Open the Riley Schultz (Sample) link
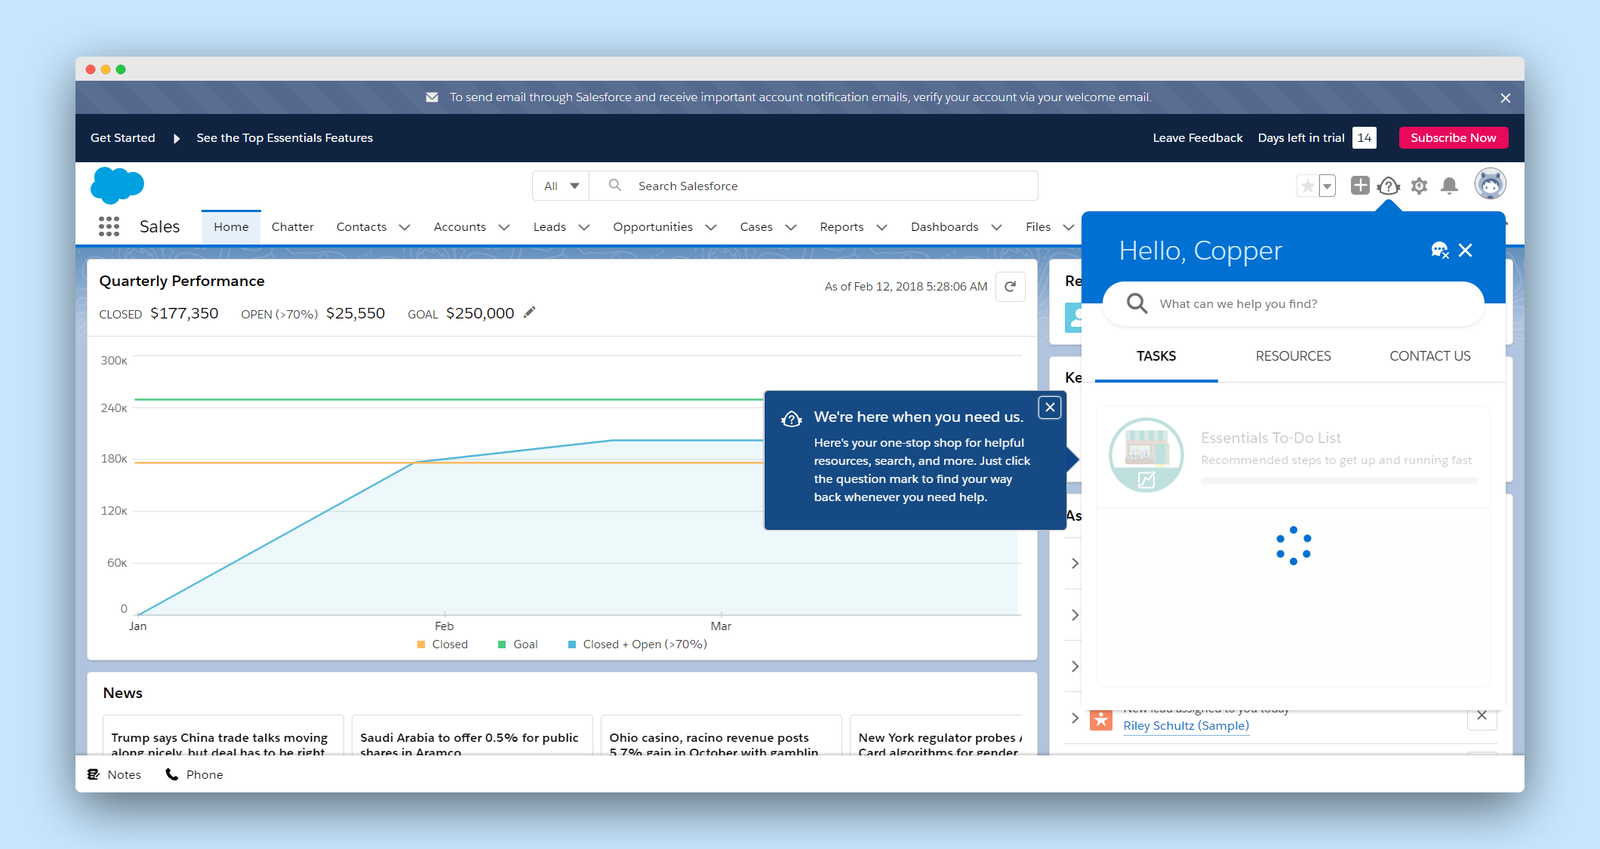1600x849 pixels. pyautogui.click(x=1186, y=726)
